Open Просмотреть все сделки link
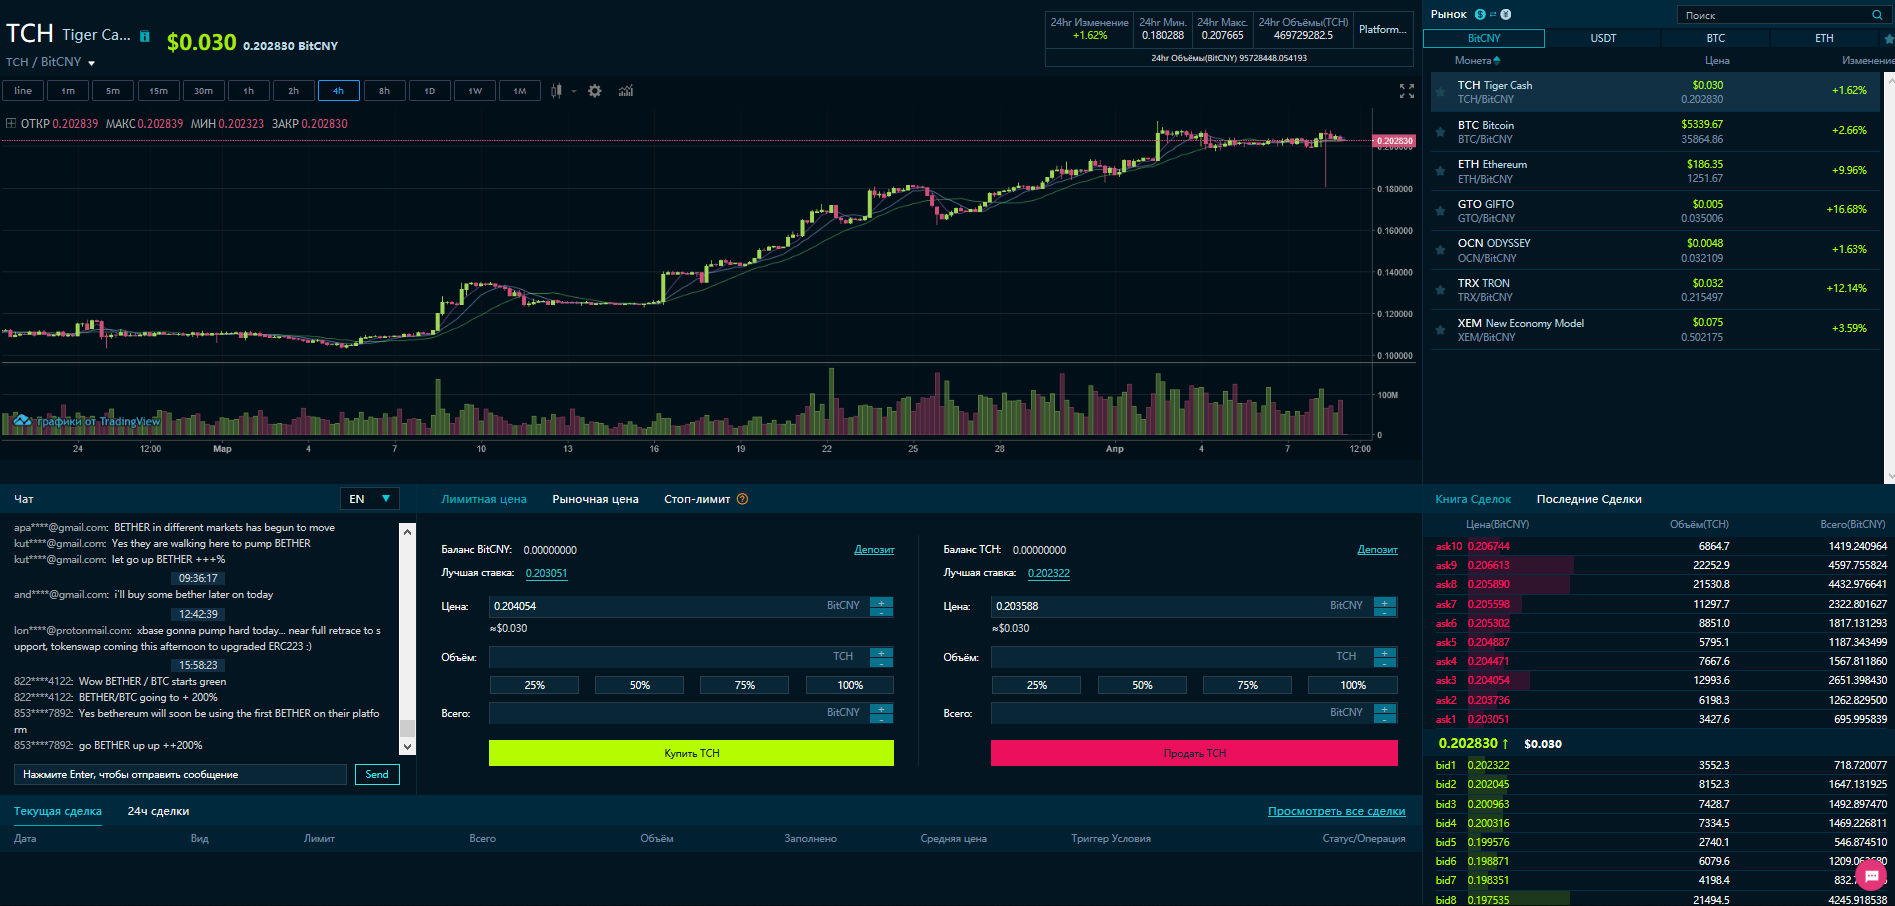The height and width of the screenshot is (906, 1895). (1336, 811)
